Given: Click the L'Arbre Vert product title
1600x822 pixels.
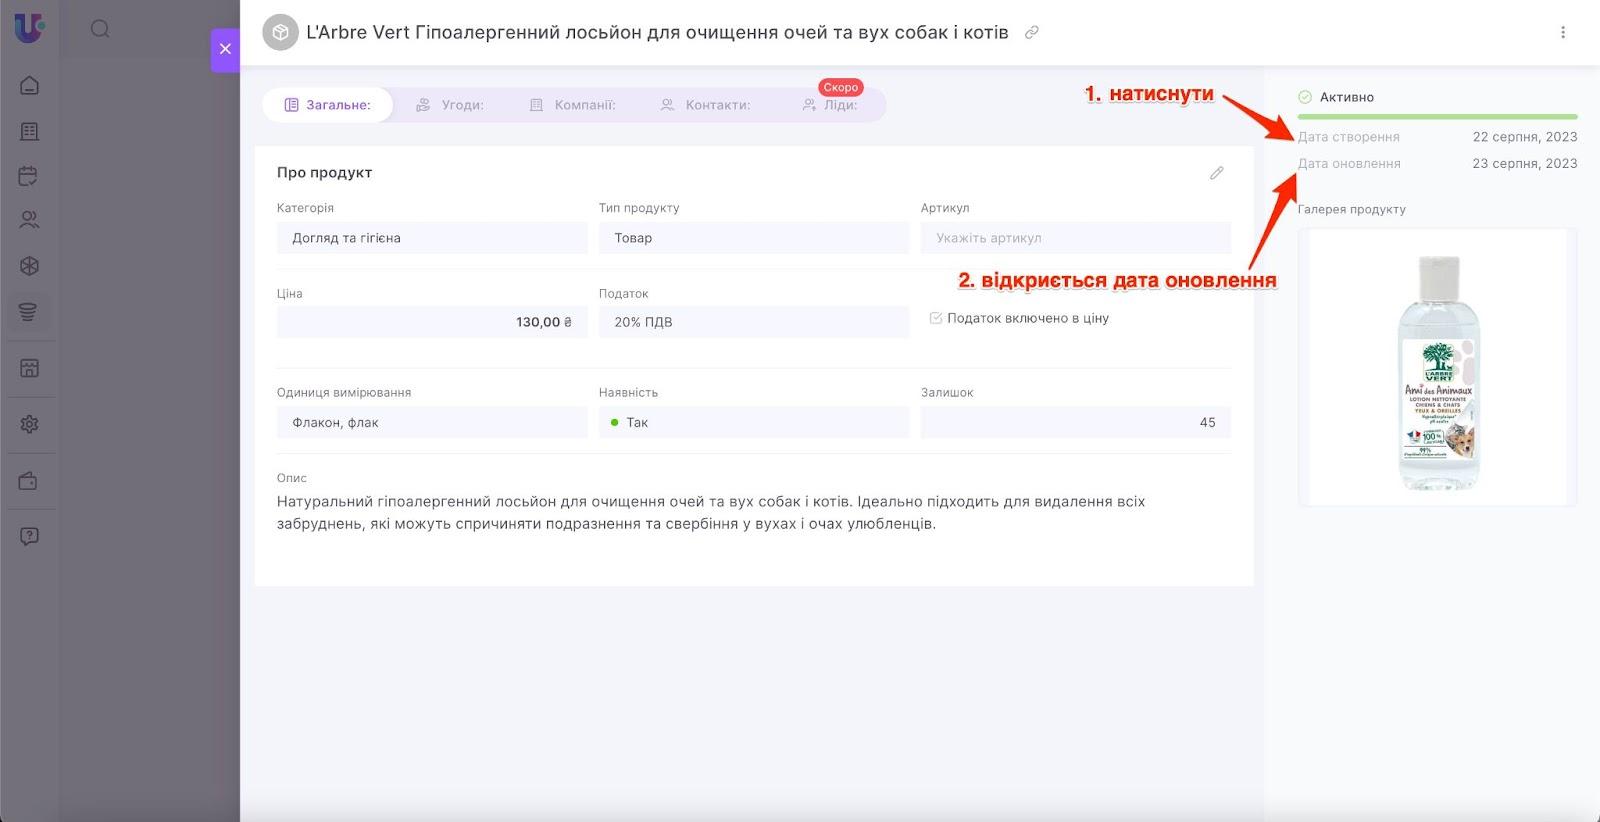Looking at the screenshot, I should pyautogui.click(x=657, y=32).
